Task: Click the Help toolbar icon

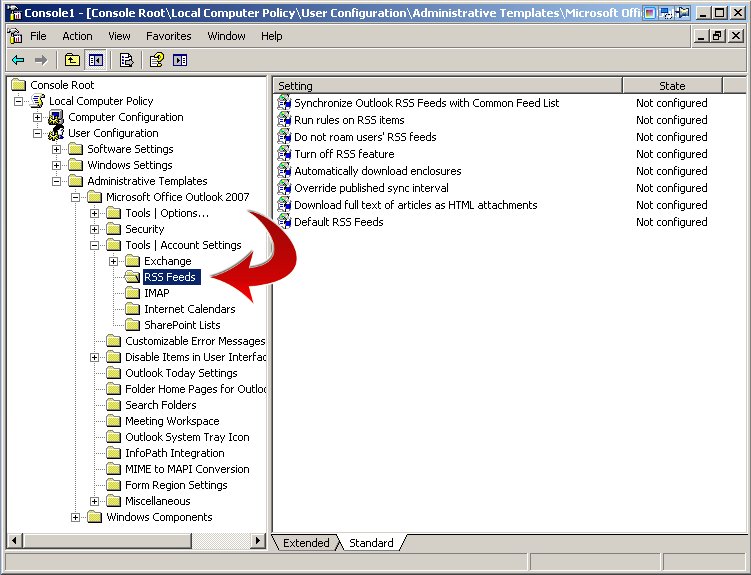Action: coord(157,60)
